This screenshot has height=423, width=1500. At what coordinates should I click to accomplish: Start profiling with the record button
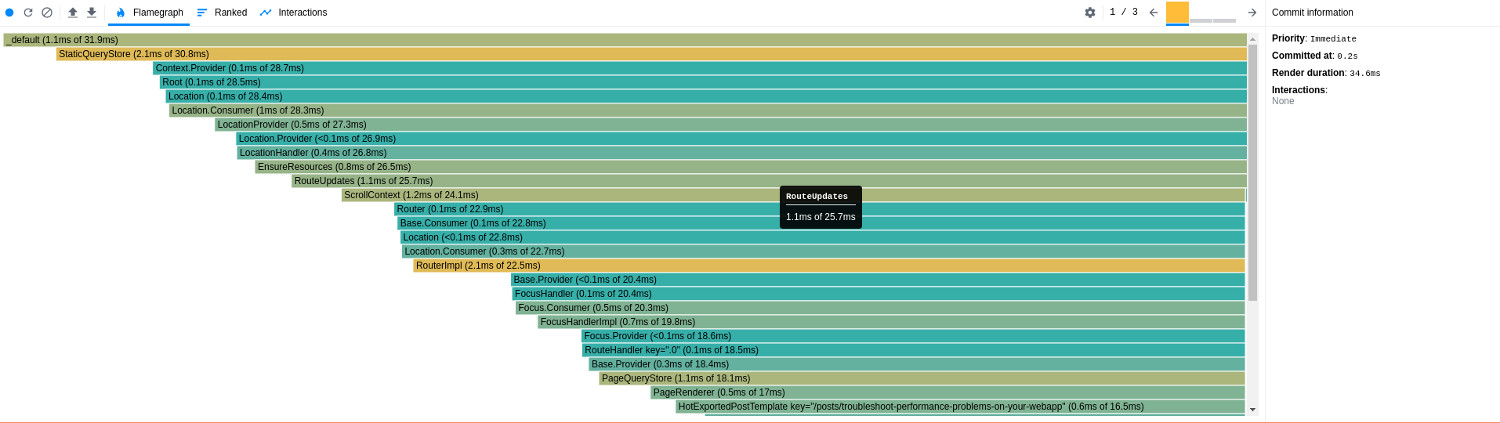[x=10, y=12]
